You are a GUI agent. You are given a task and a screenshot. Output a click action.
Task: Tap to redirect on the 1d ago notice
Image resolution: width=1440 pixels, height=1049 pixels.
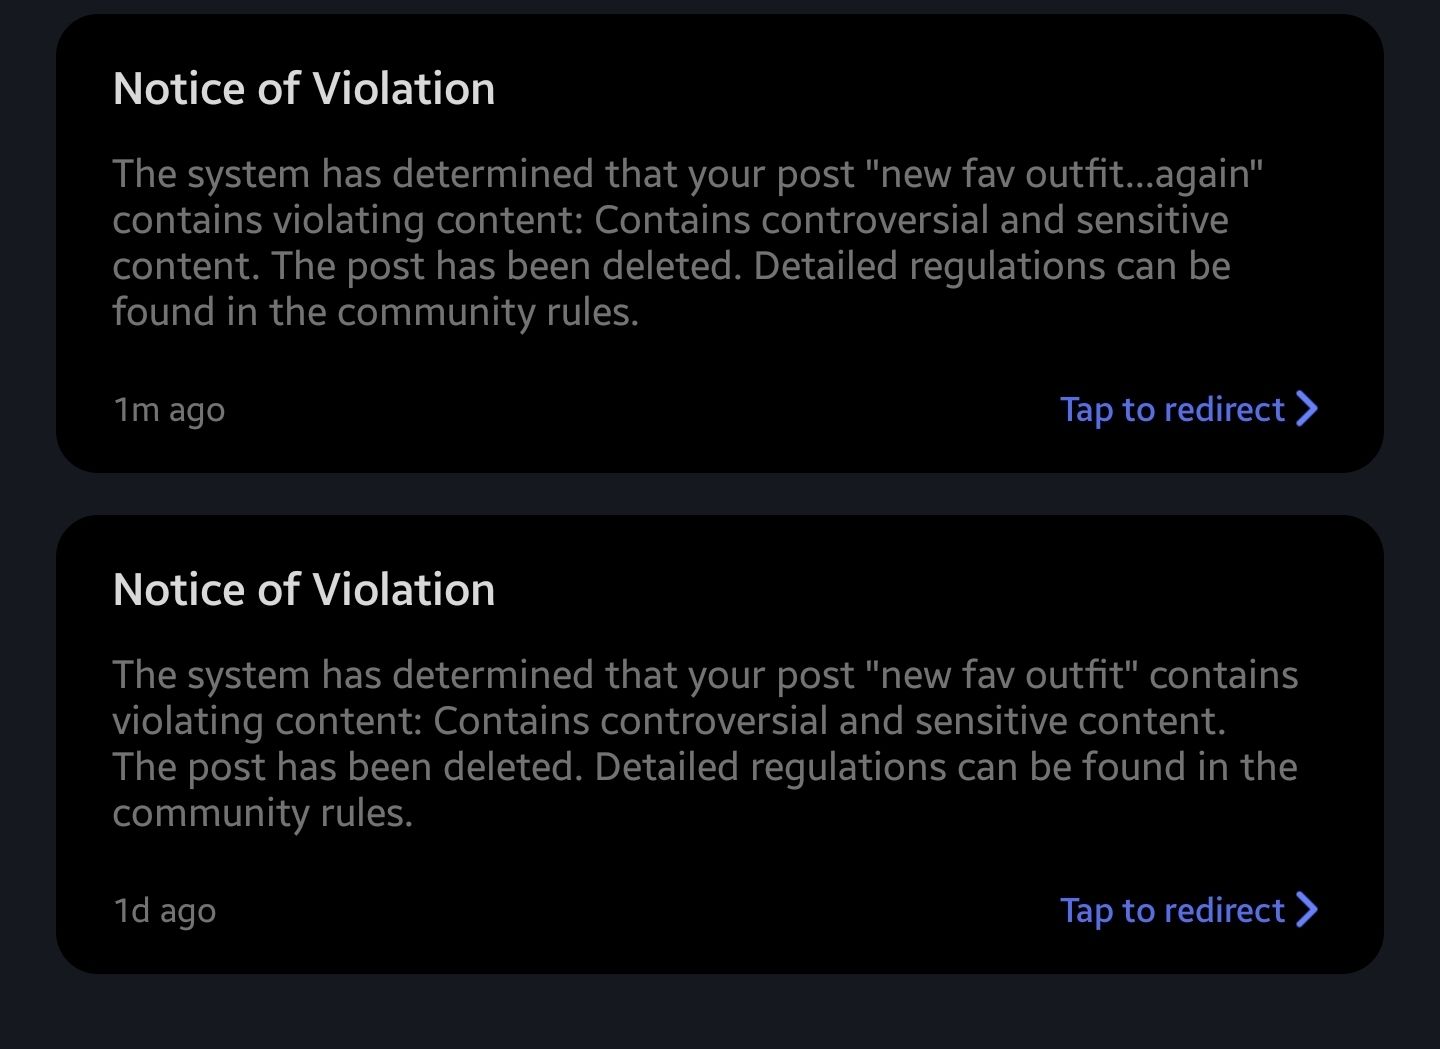[x=1172, y=910]
